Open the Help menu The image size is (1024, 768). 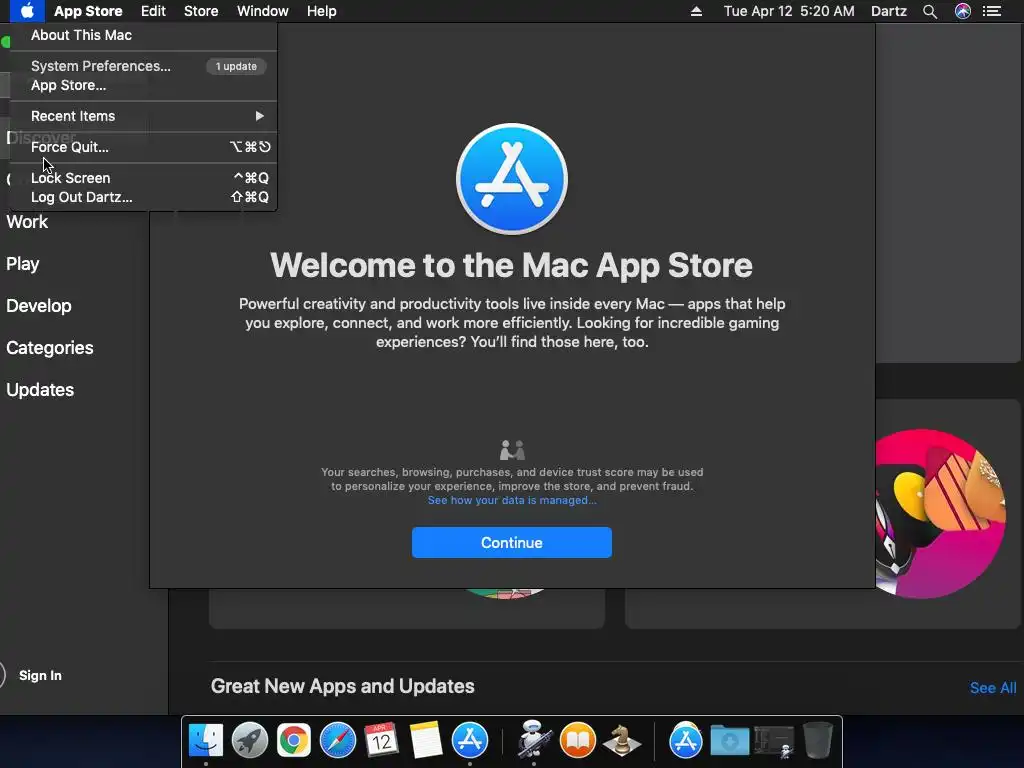[322, 11]
